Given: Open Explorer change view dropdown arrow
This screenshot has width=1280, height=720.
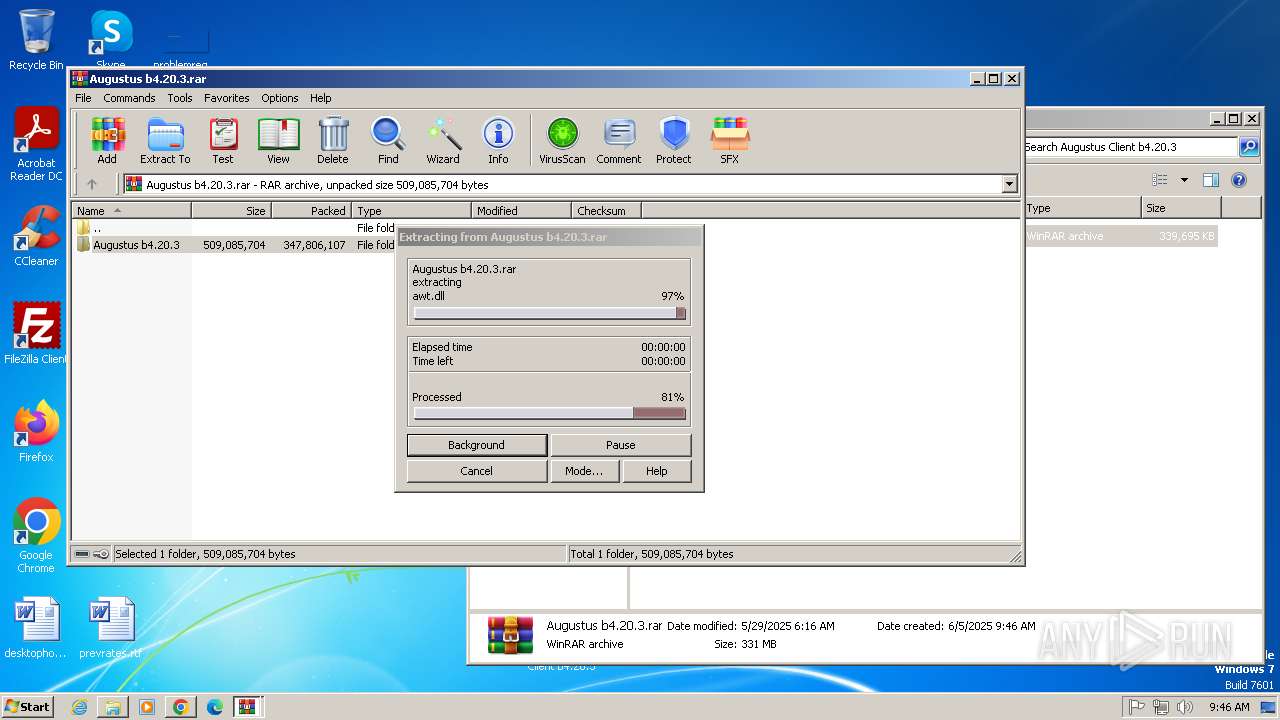Looking at the screenshot, I should 1184,180.
